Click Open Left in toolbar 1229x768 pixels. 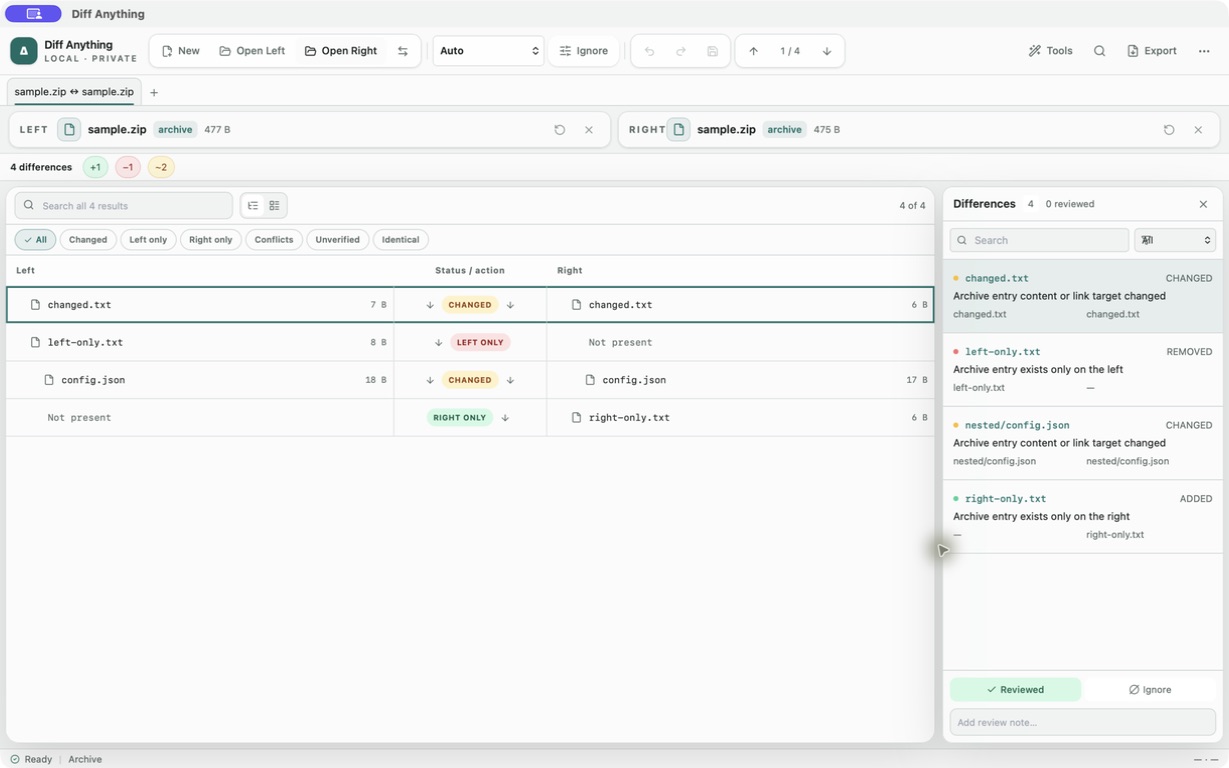click(x=252, y=51)
